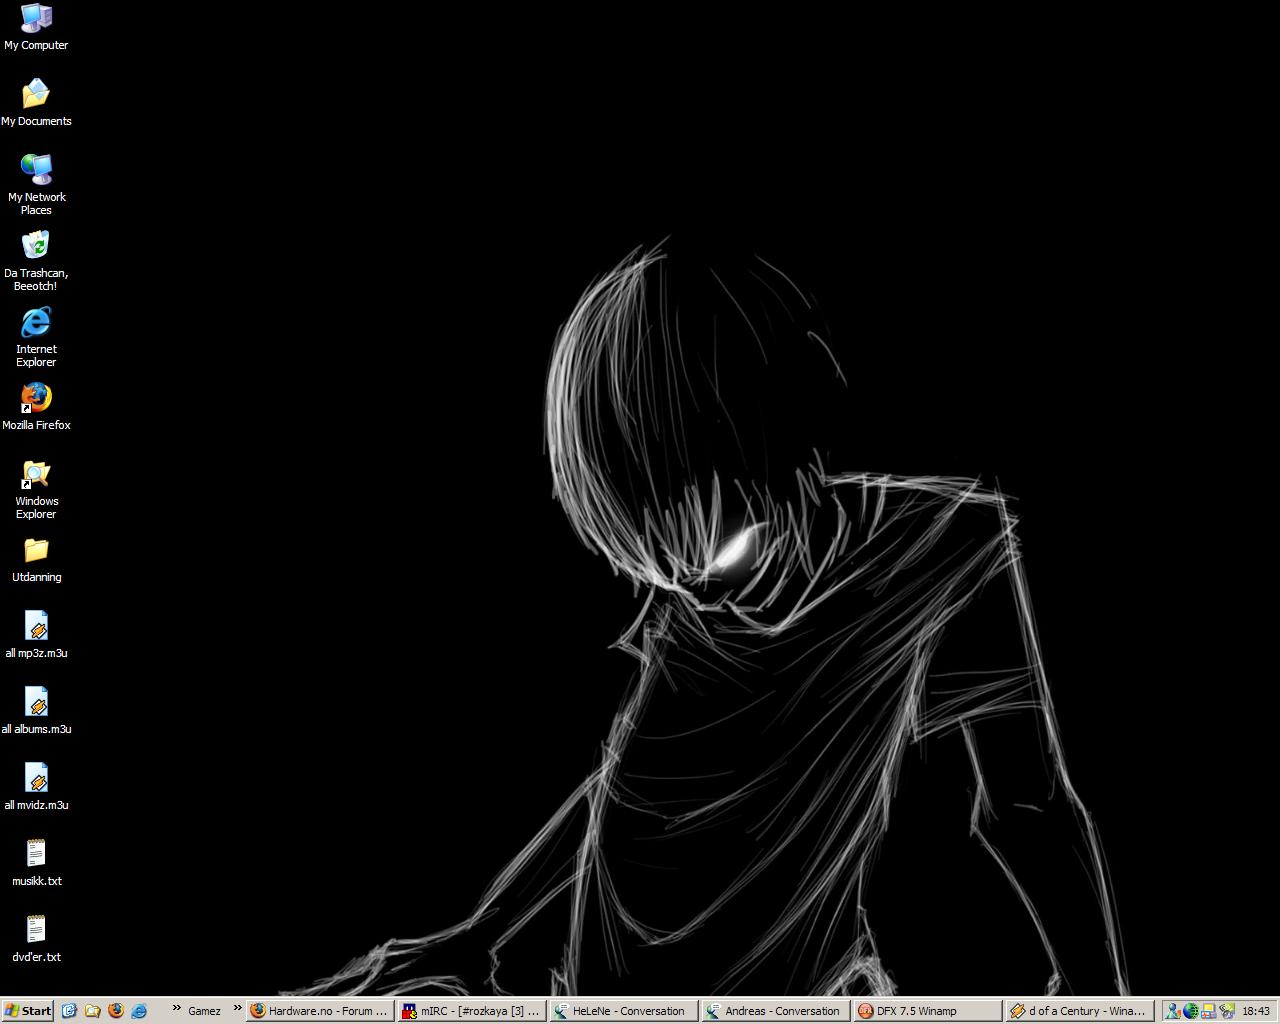Open the folder shortcut in Quick Launch
1280x1024 pixels.
coord(92,1011)
